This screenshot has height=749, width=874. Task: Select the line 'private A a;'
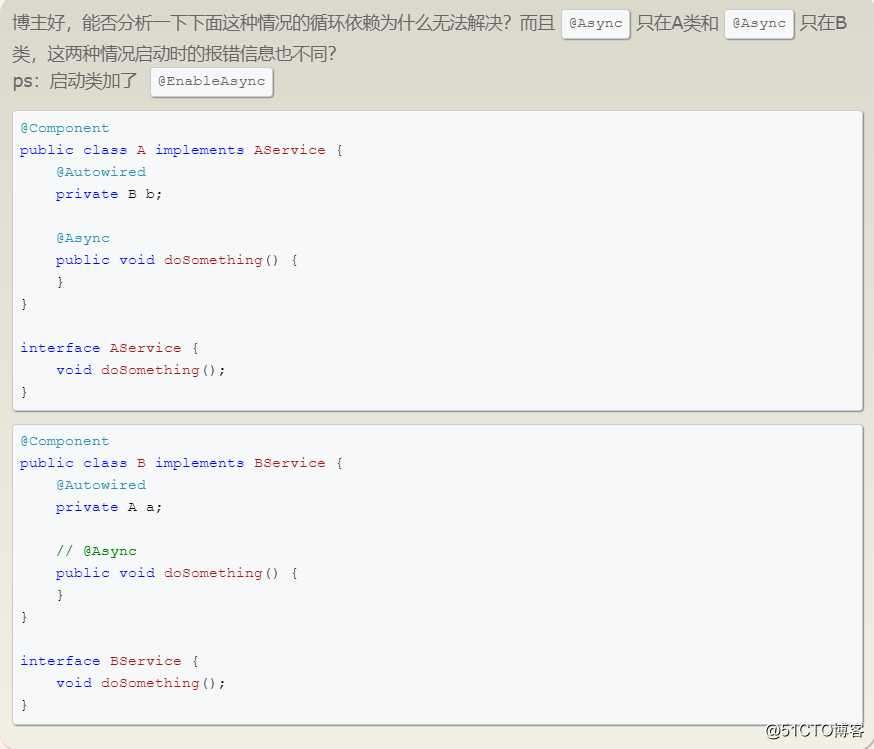(x=109, y=507)
